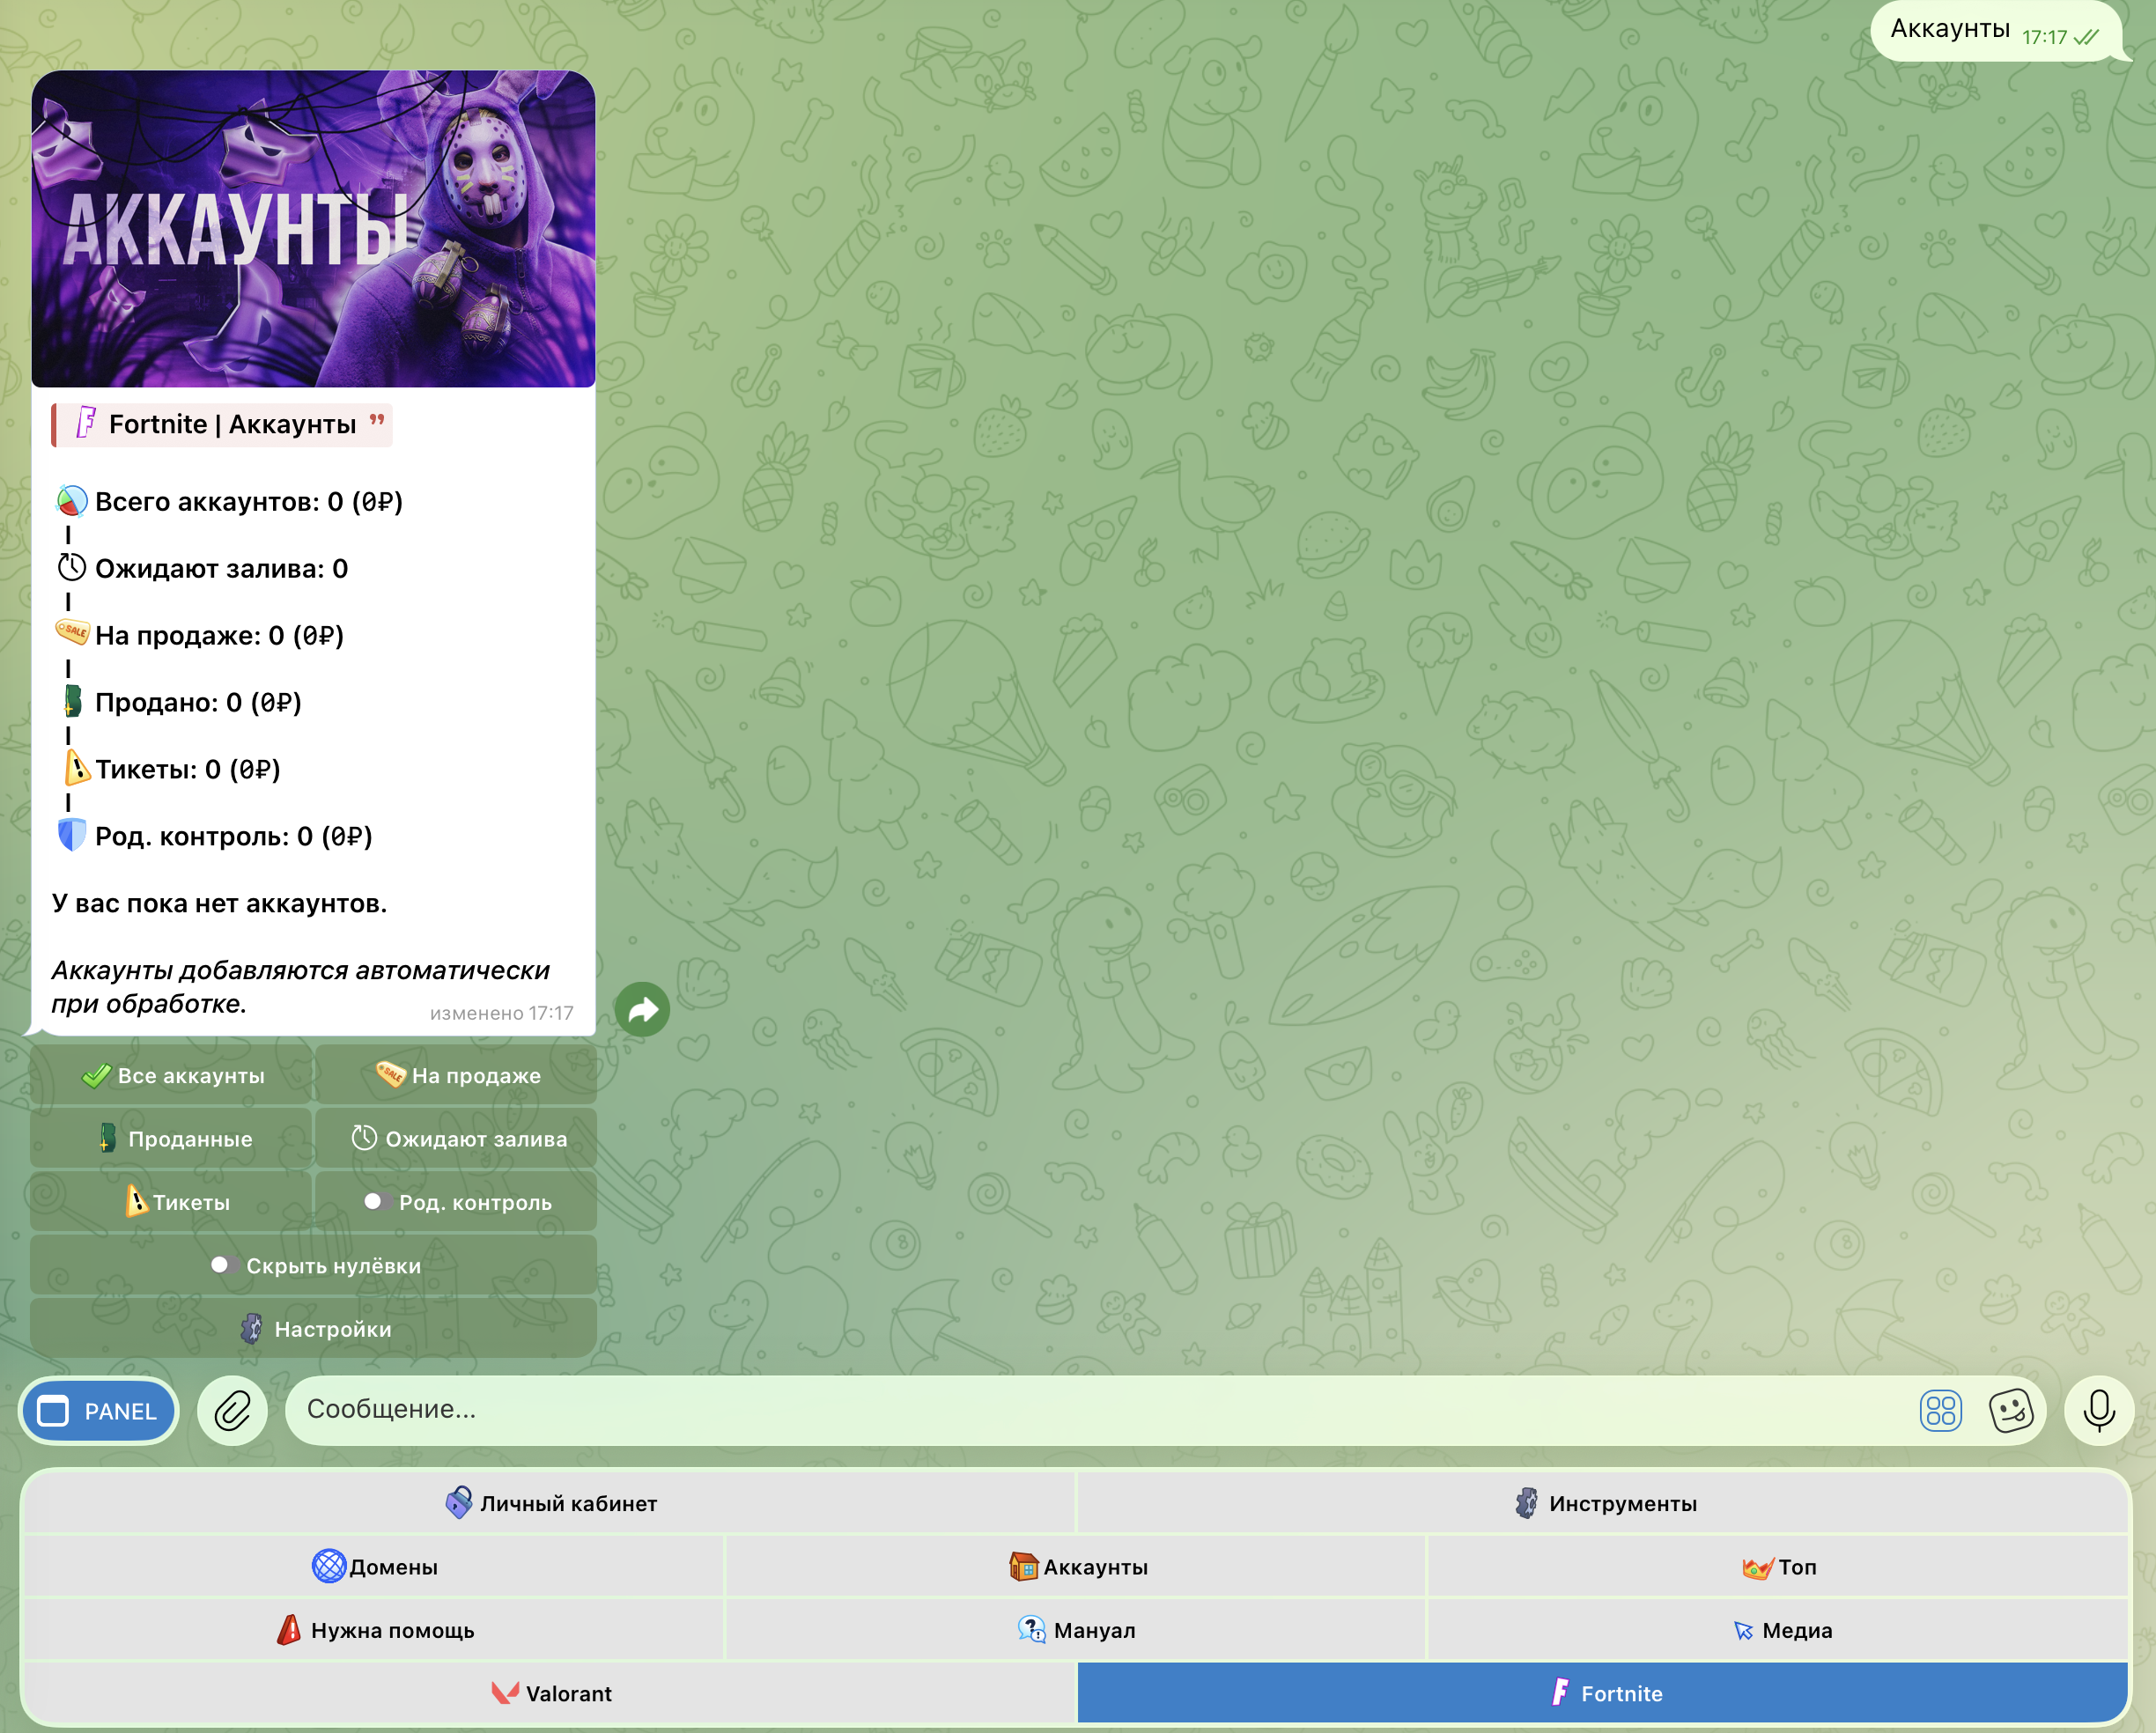This screenshot has width=2156, height=1733.
Task: Click Нужна помощь button
Action: 373,1630
